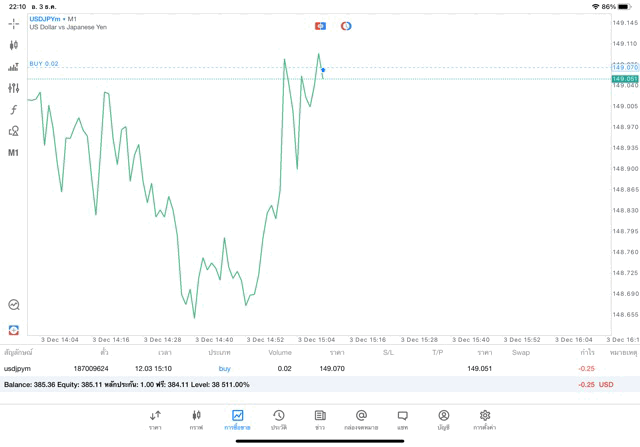Image resolution: width=640 pixels, height=447 pixels.
Task: Open the candlestick chart type selector
Action: click(x=14, y=45)
